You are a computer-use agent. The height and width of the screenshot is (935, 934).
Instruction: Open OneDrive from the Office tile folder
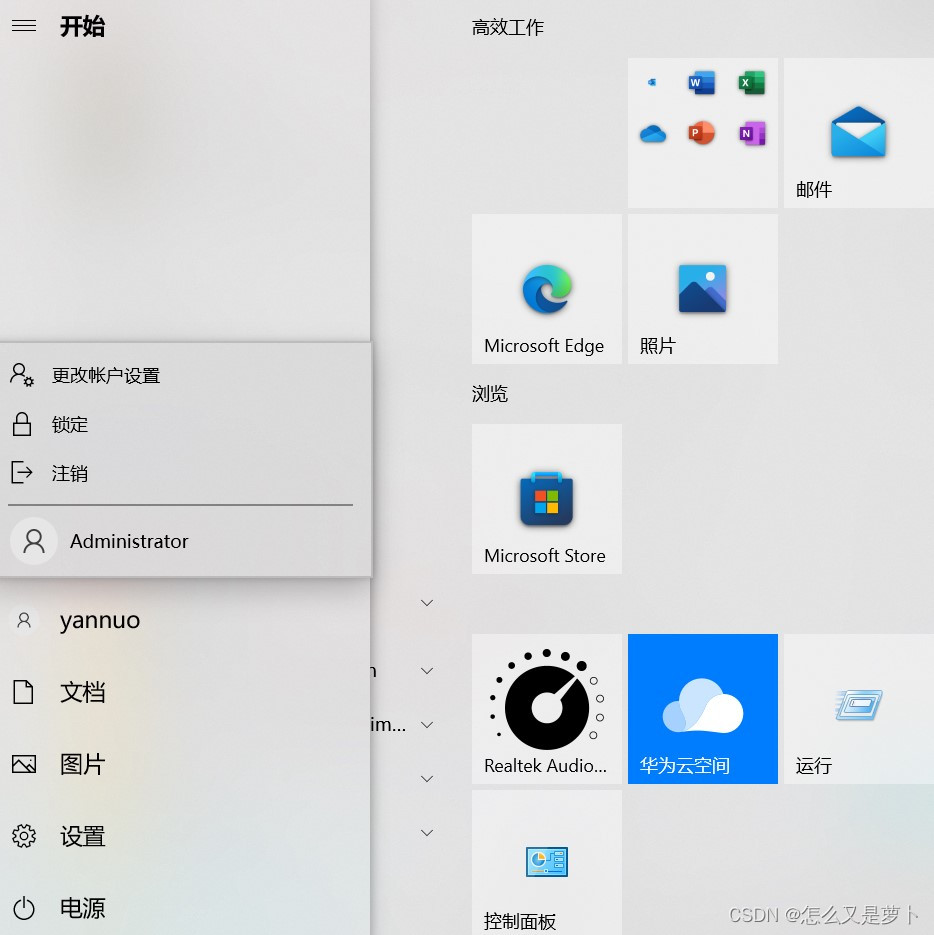[x=652, y=134]
